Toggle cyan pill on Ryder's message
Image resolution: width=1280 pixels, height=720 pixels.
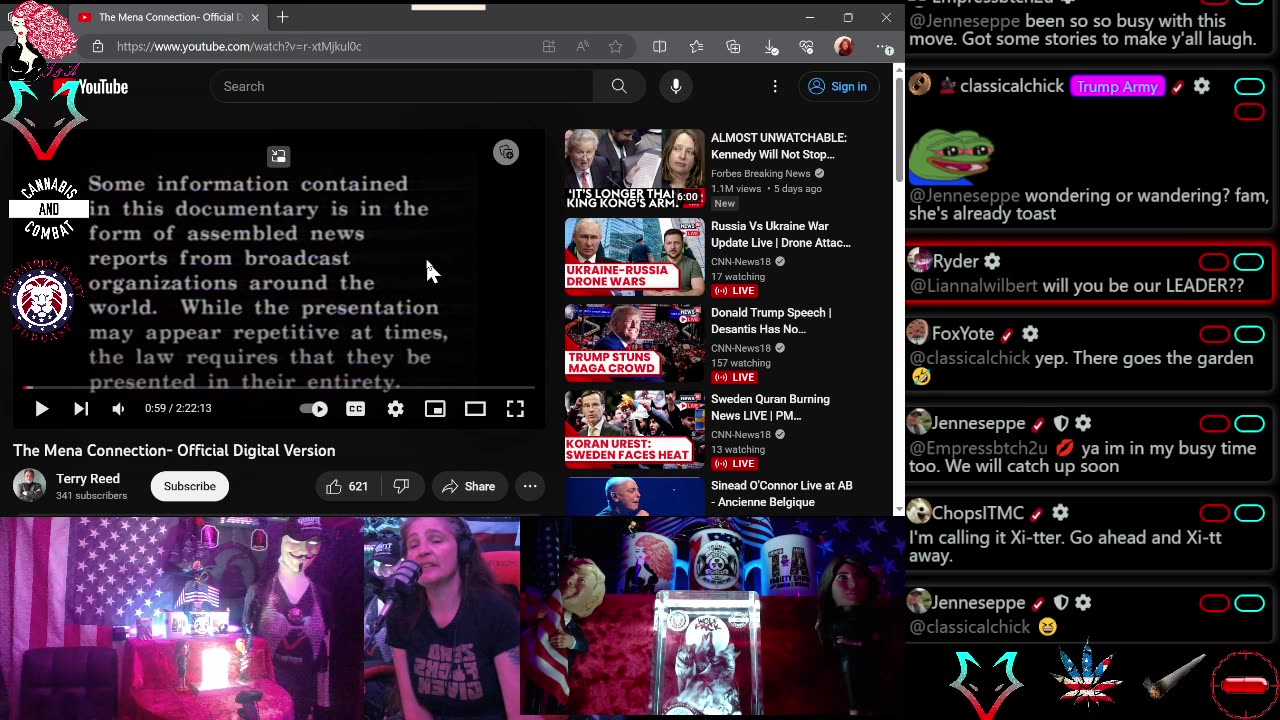(1249, 262)
